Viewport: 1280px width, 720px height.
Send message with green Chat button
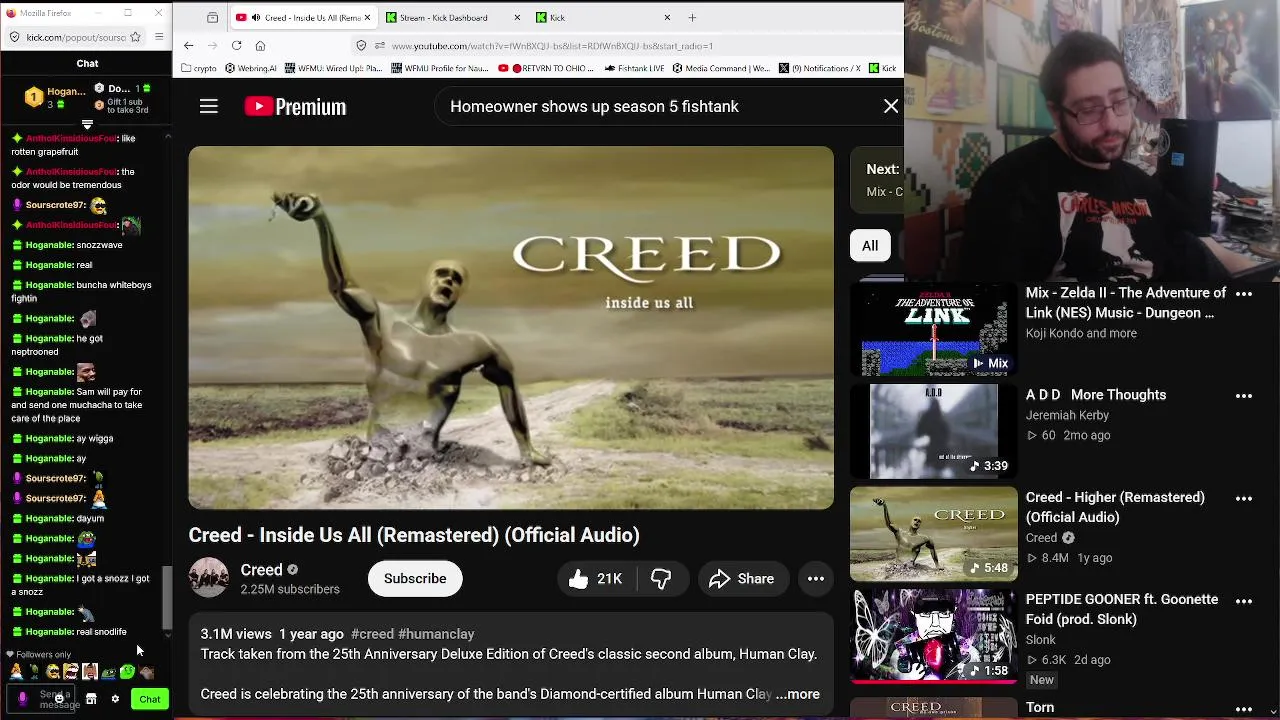tap(150, 699)
